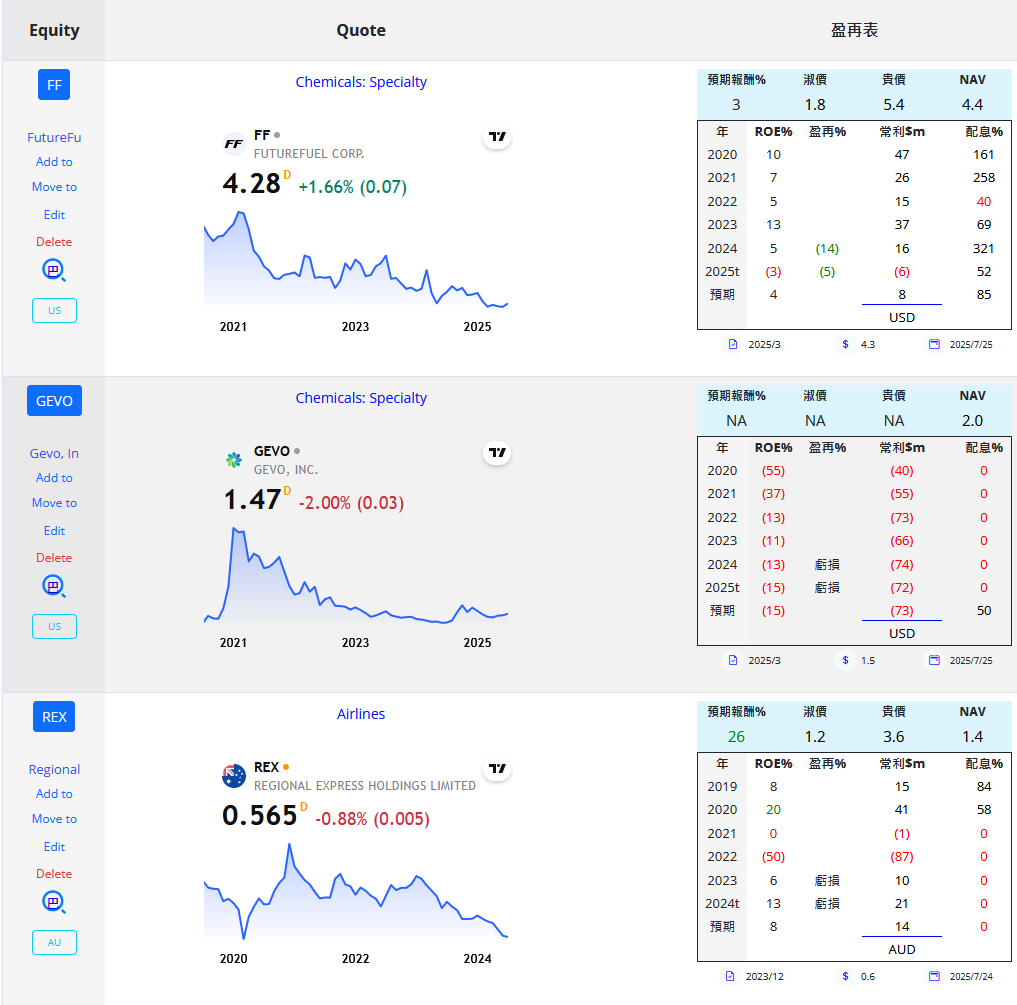Click the report document icon beside 2023/12
Viewport: 1017px width, 1005px height.
click(x=730, y=976)
